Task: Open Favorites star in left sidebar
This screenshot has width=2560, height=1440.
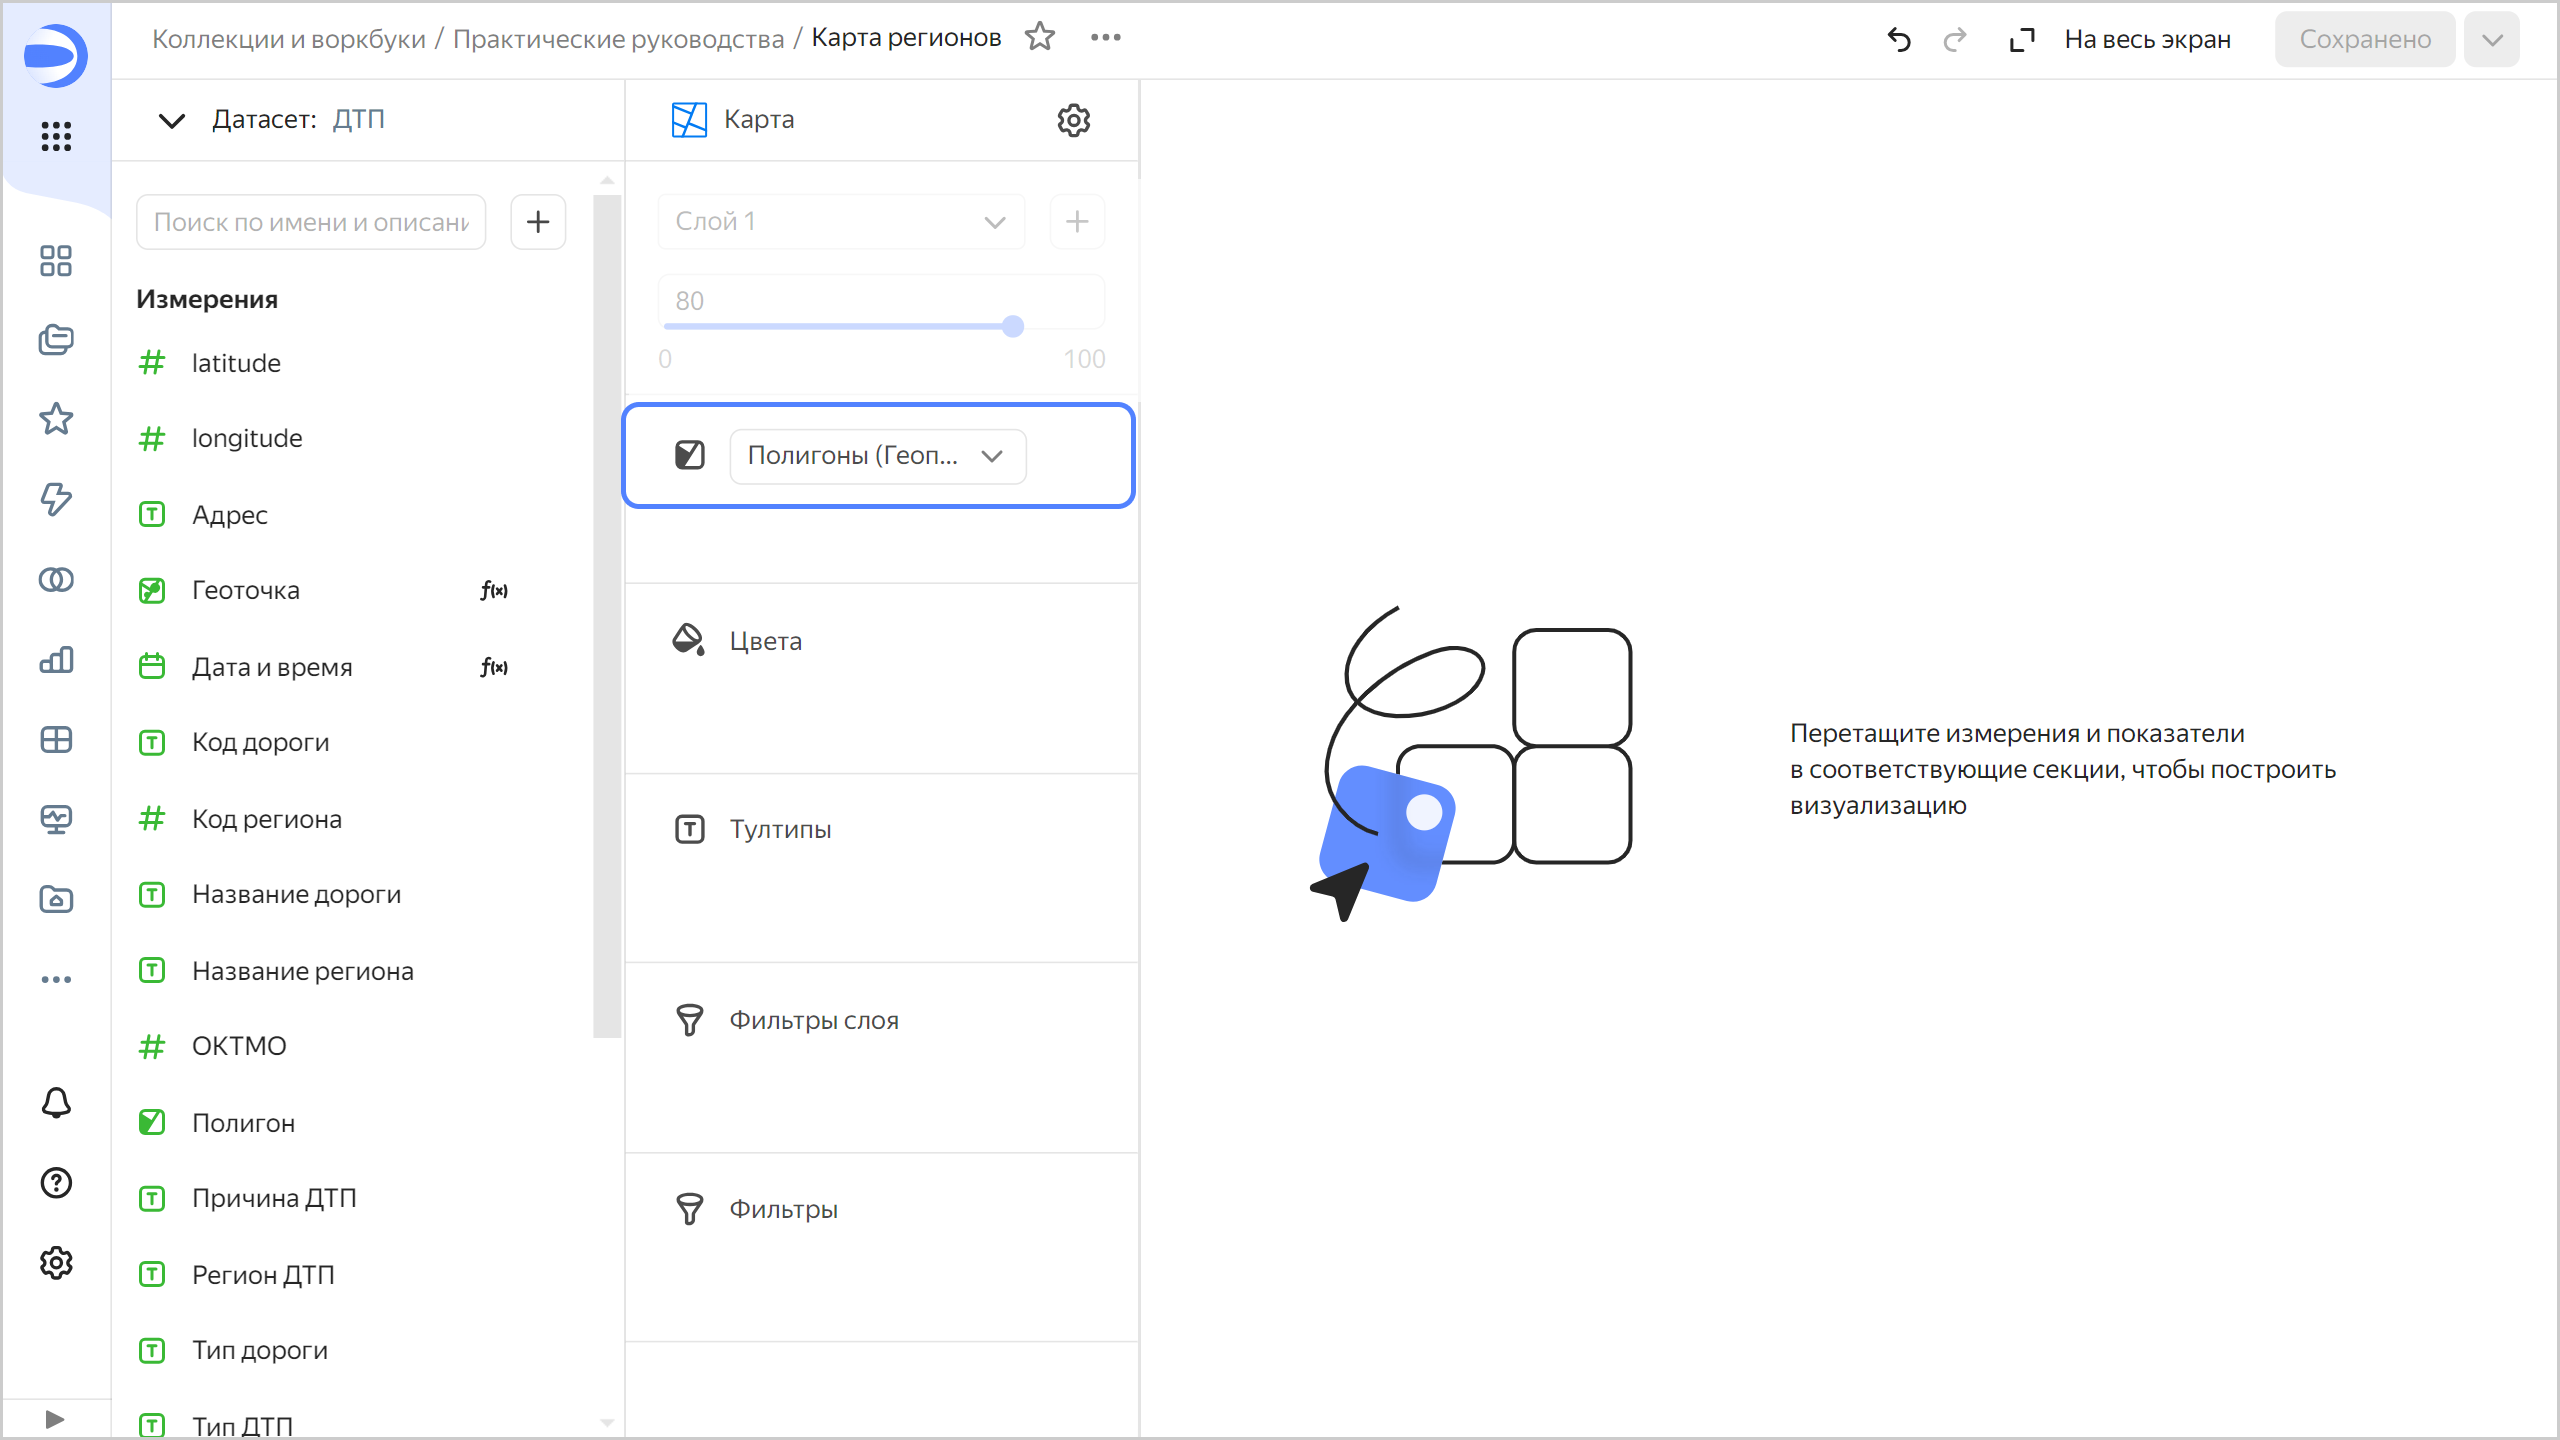Action: coord(56,419)
